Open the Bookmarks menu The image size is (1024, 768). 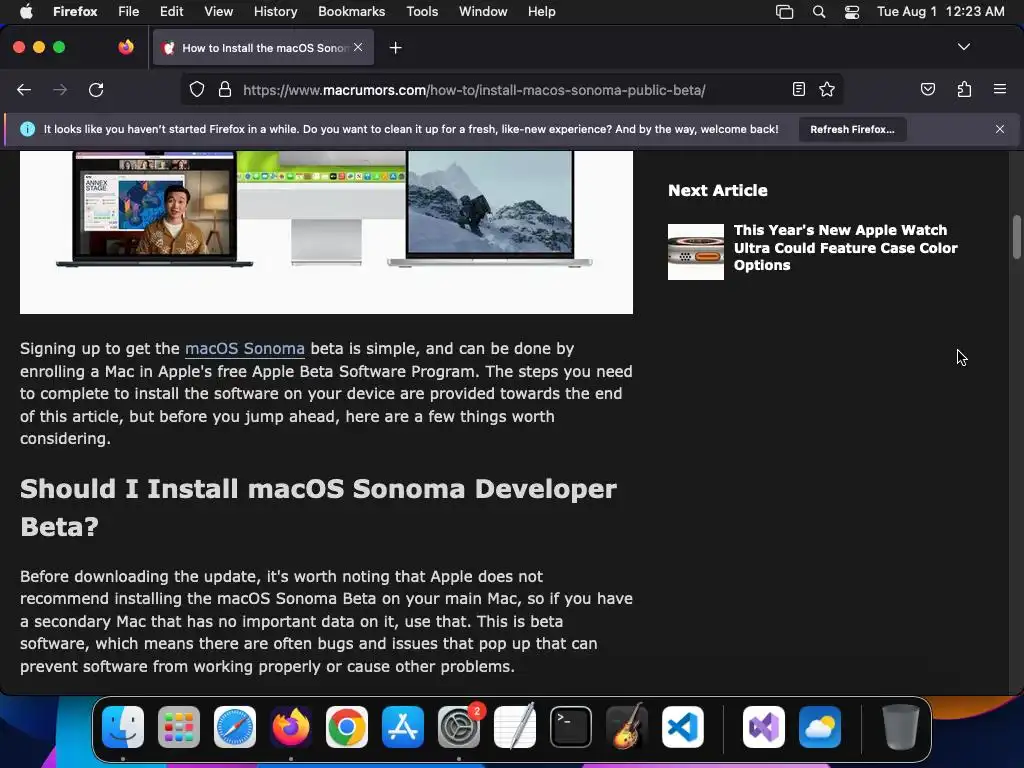[x=351, y=12]
